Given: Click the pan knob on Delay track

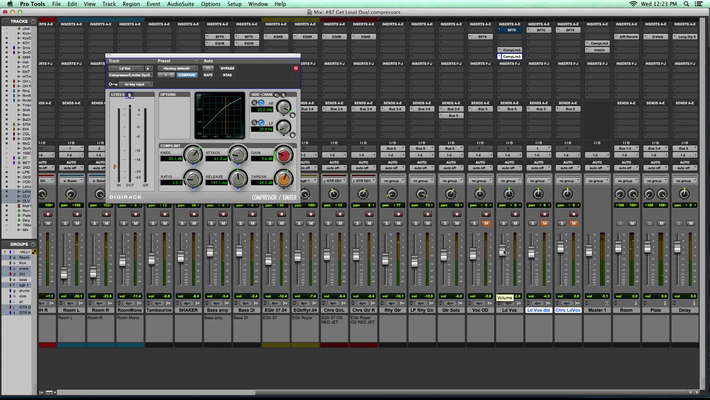Looking at the screenshot, I should coord(684,194).
